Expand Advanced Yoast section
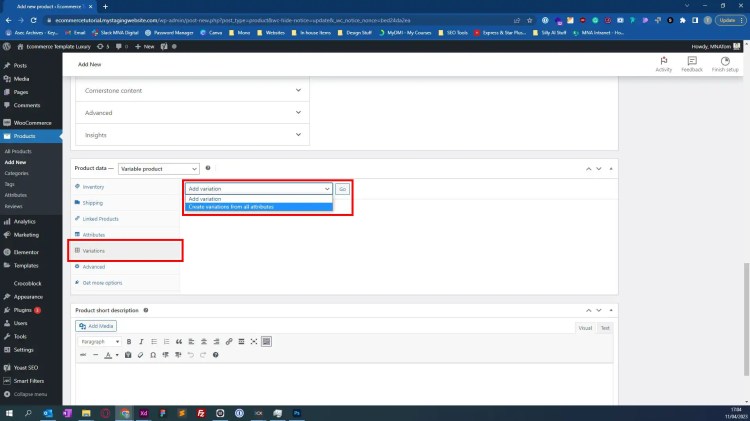 click(192, 112)
